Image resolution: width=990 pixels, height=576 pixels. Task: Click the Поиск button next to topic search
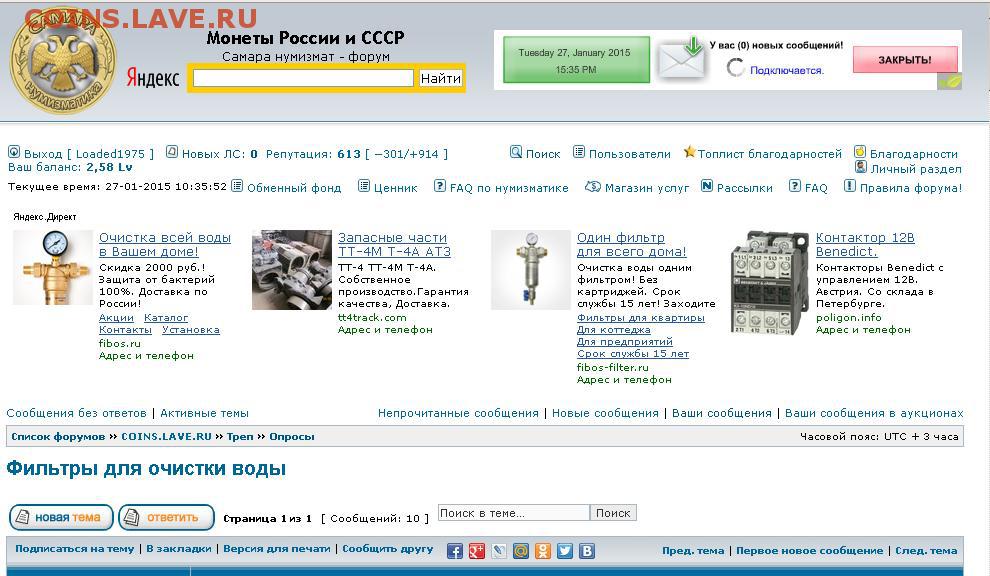tap(613, 513)
